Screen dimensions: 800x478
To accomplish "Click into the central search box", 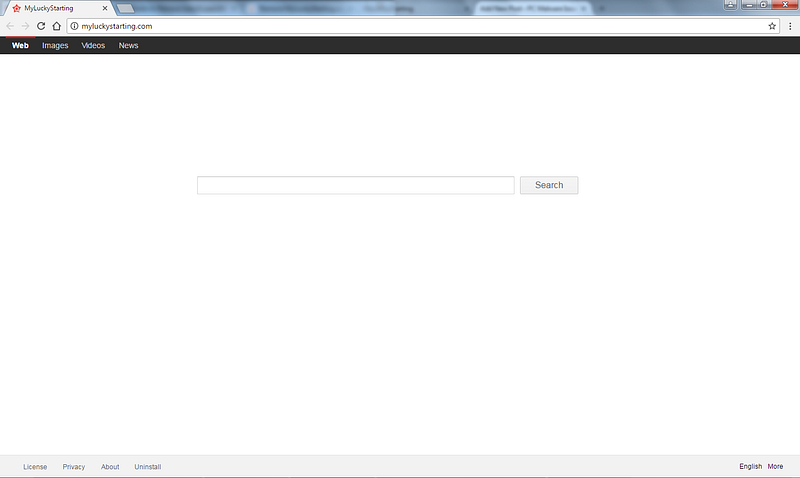I will [356, 185].
